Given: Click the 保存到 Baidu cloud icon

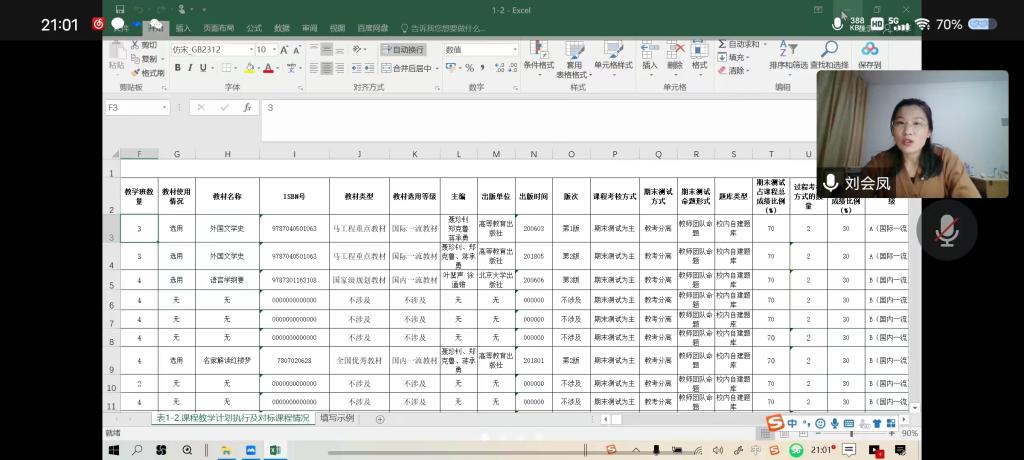Looking at the screenshot, I should pyautogui.click(x=869, y=54).
